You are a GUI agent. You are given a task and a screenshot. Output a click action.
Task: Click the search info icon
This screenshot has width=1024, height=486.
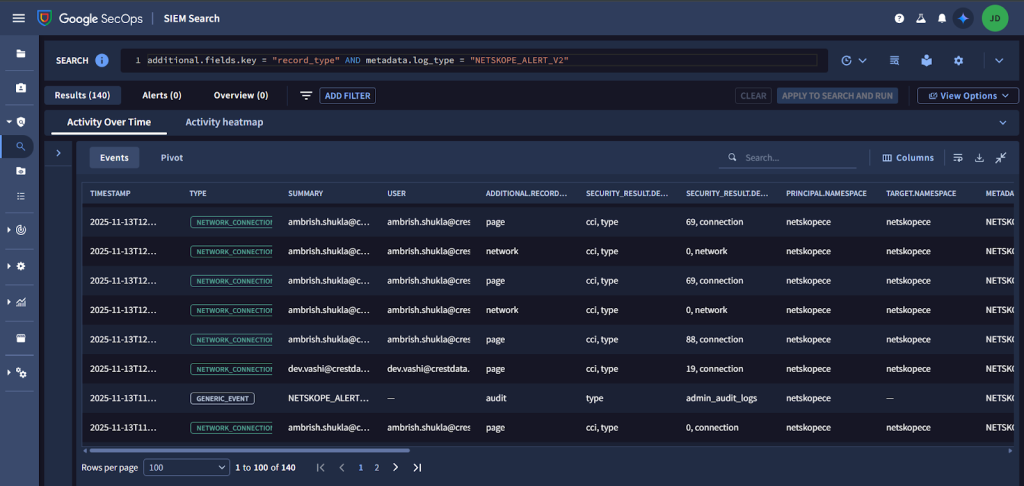pyautogui.click(x=102, y=60)
